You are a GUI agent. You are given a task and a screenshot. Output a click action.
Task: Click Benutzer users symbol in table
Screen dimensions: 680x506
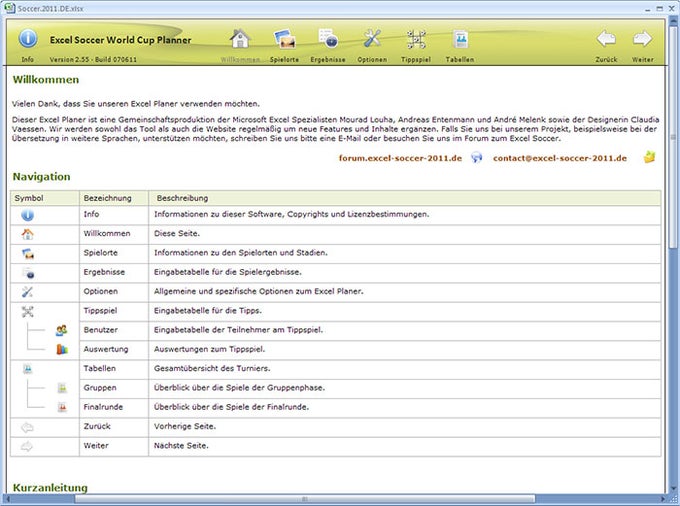62,330
